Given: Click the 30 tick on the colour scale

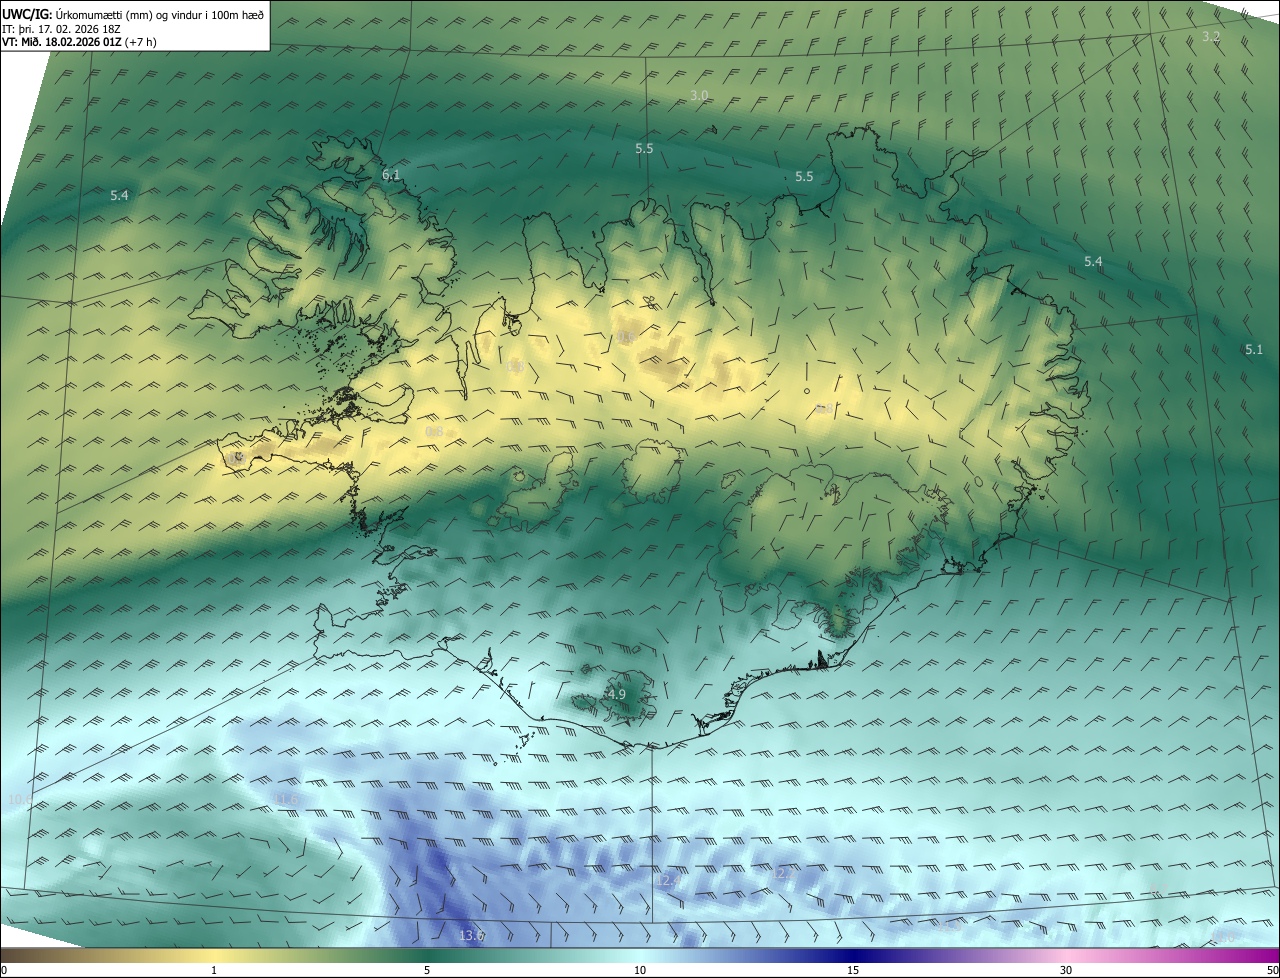Looking at the screenshot, I should point(1066,970).
